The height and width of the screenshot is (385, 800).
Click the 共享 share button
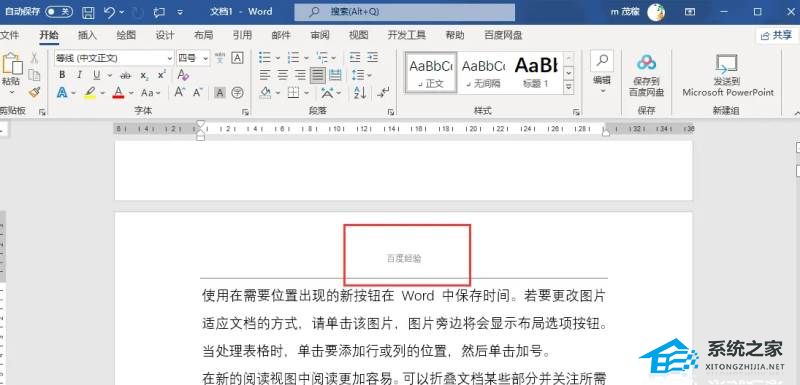point(776,35)
